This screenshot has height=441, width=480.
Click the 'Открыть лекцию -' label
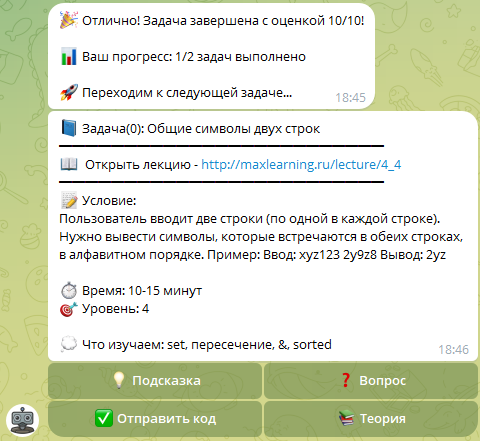142,165
